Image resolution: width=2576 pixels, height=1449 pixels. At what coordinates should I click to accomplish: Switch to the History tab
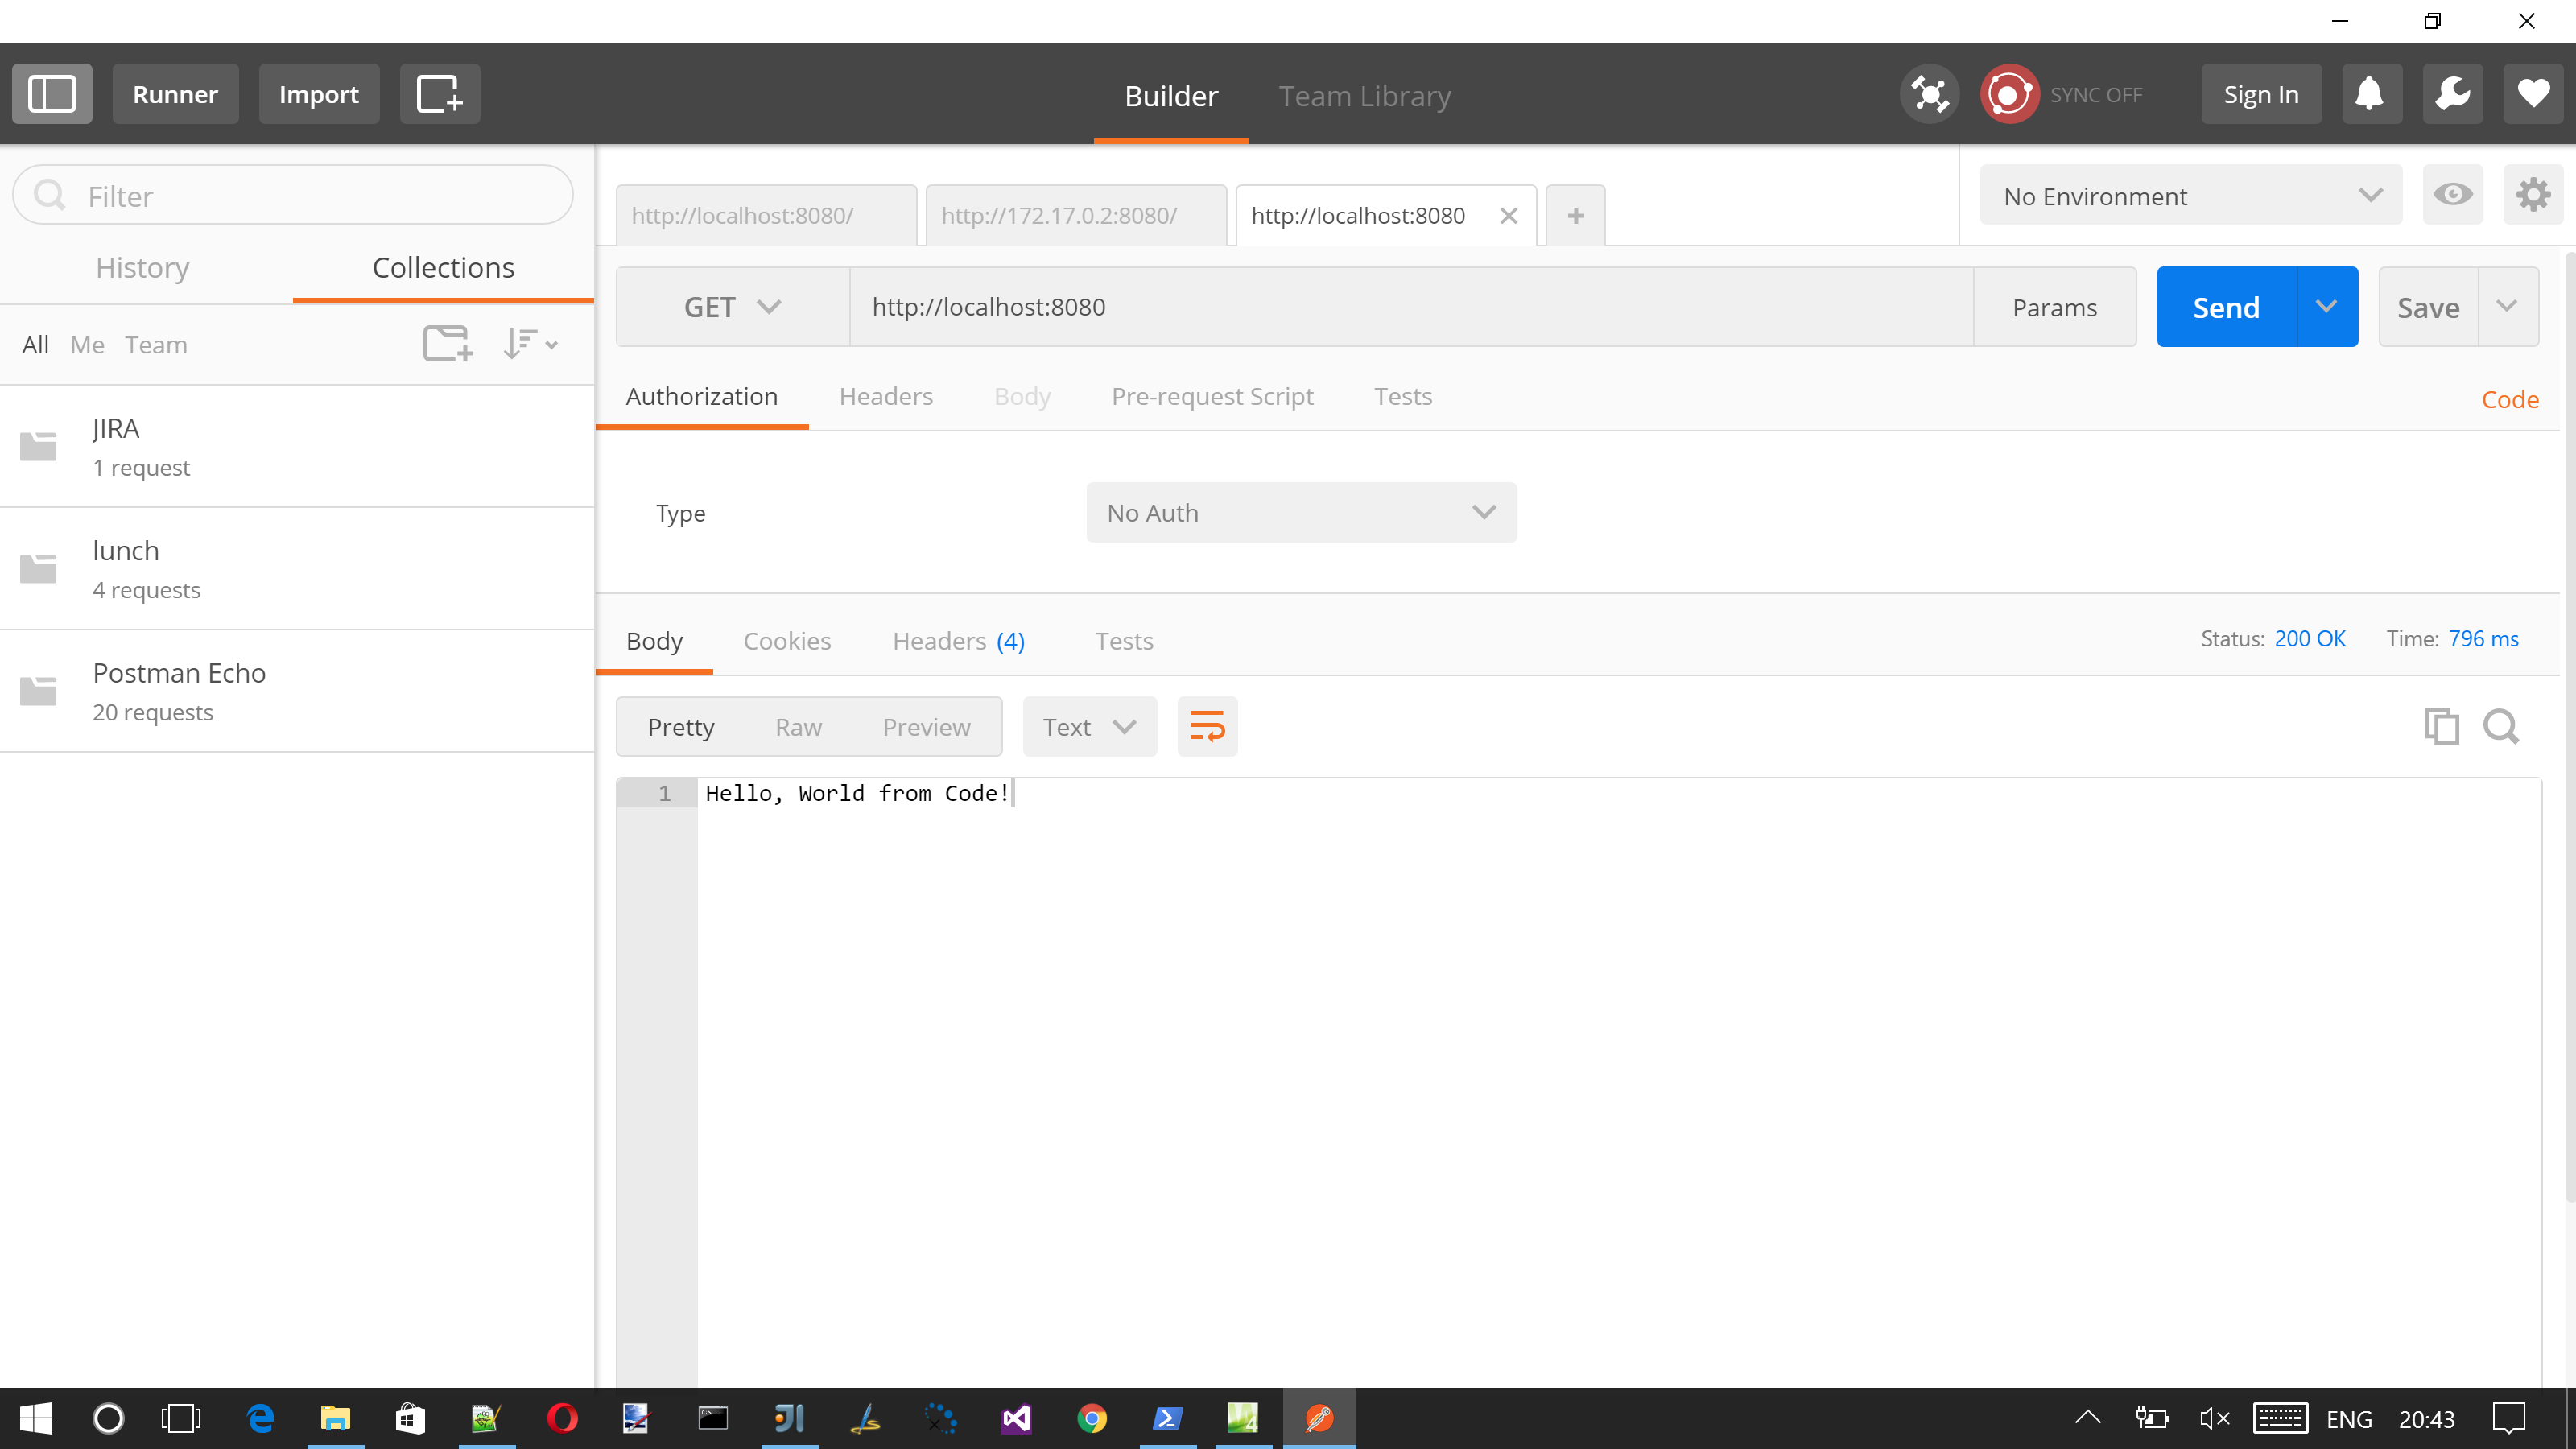[x=143, y=267]
